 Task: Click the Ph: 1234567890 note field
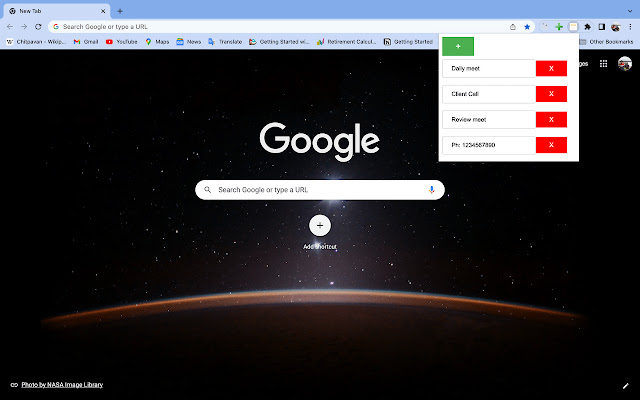[489, 145]
